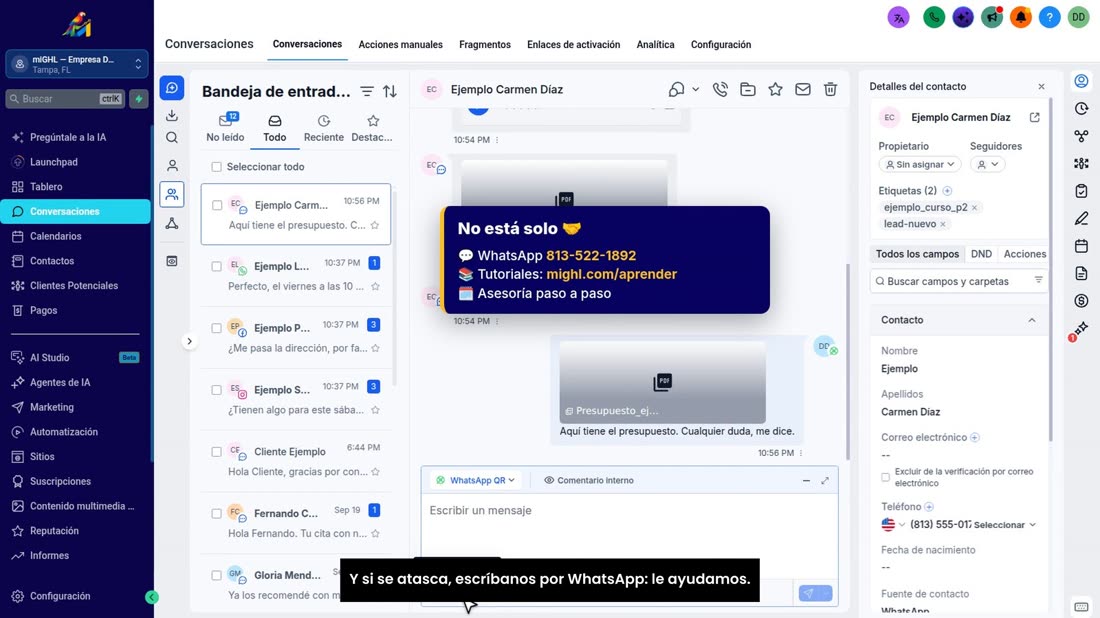Open Automatización in the sidebar

click(64, 432)
